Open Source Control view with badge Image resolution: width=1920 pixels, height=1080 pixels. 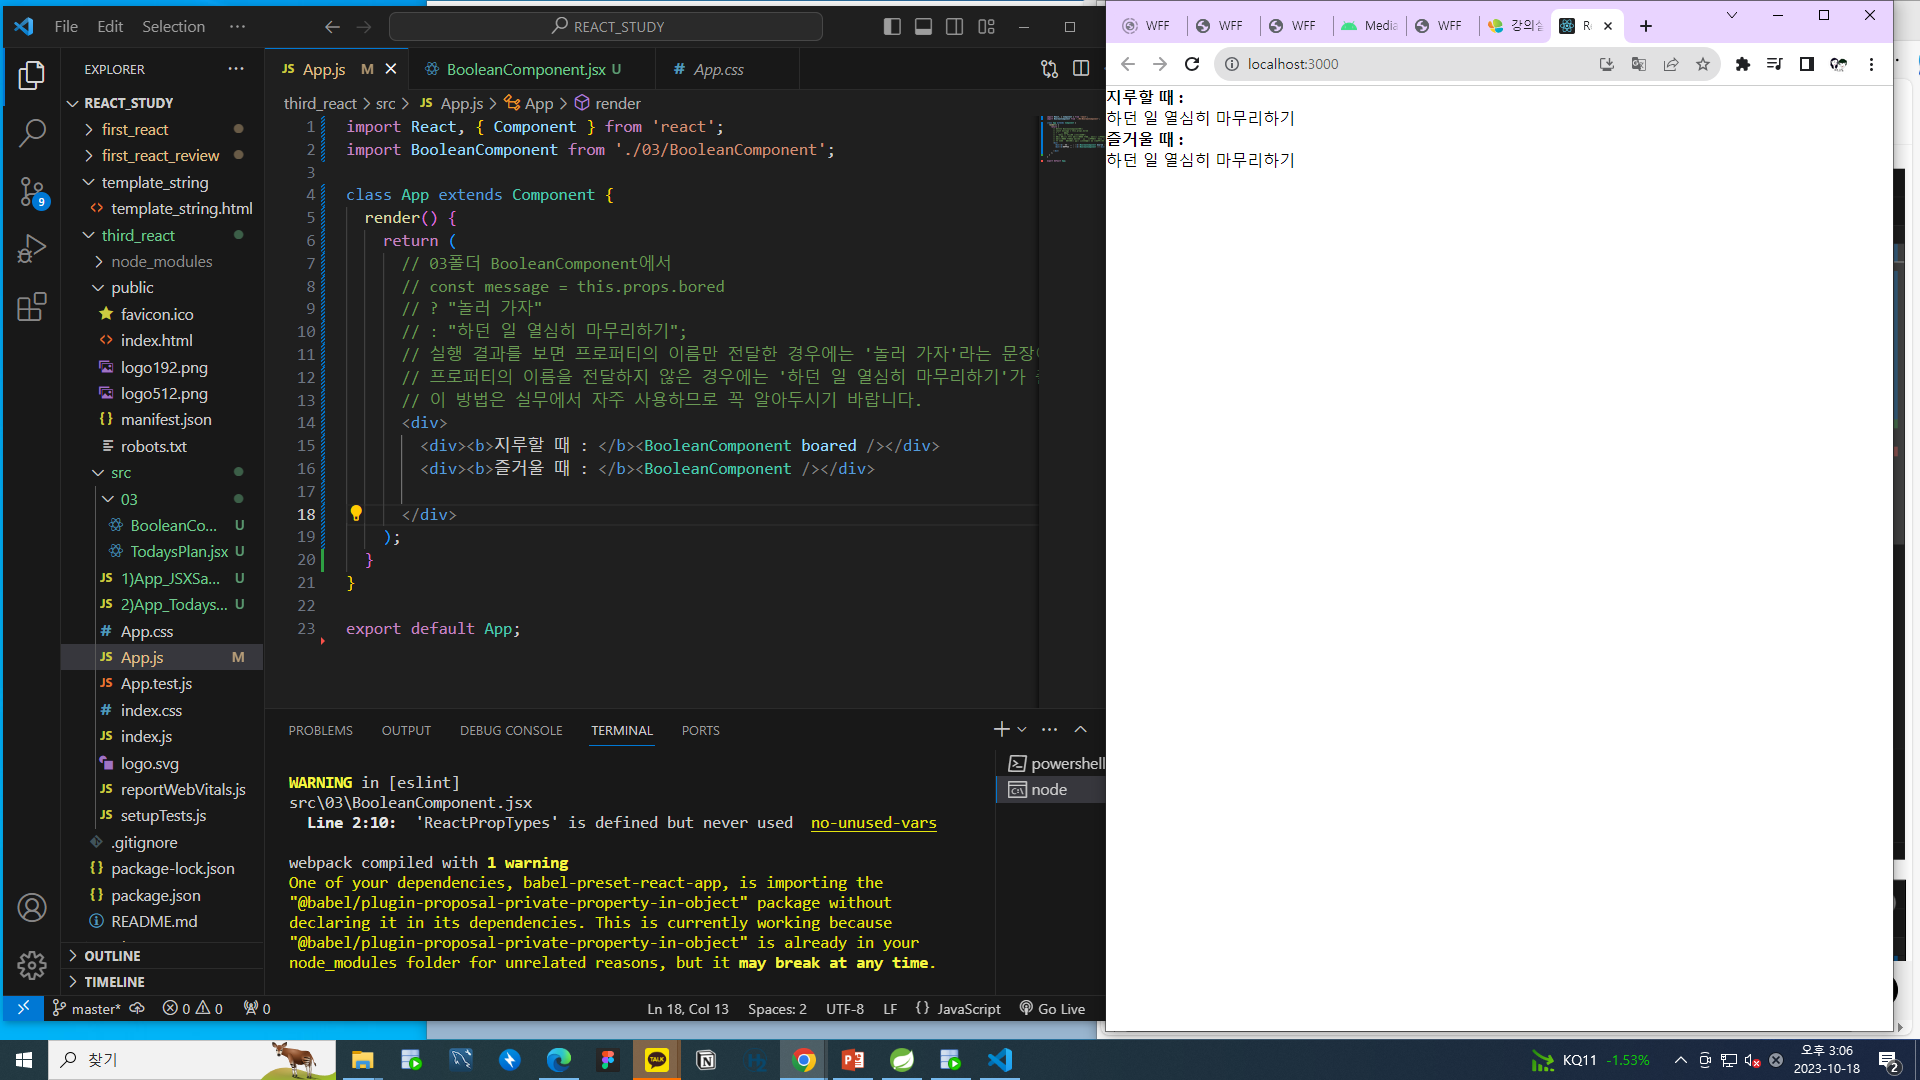pyautogui.click(x=32, y=191)
